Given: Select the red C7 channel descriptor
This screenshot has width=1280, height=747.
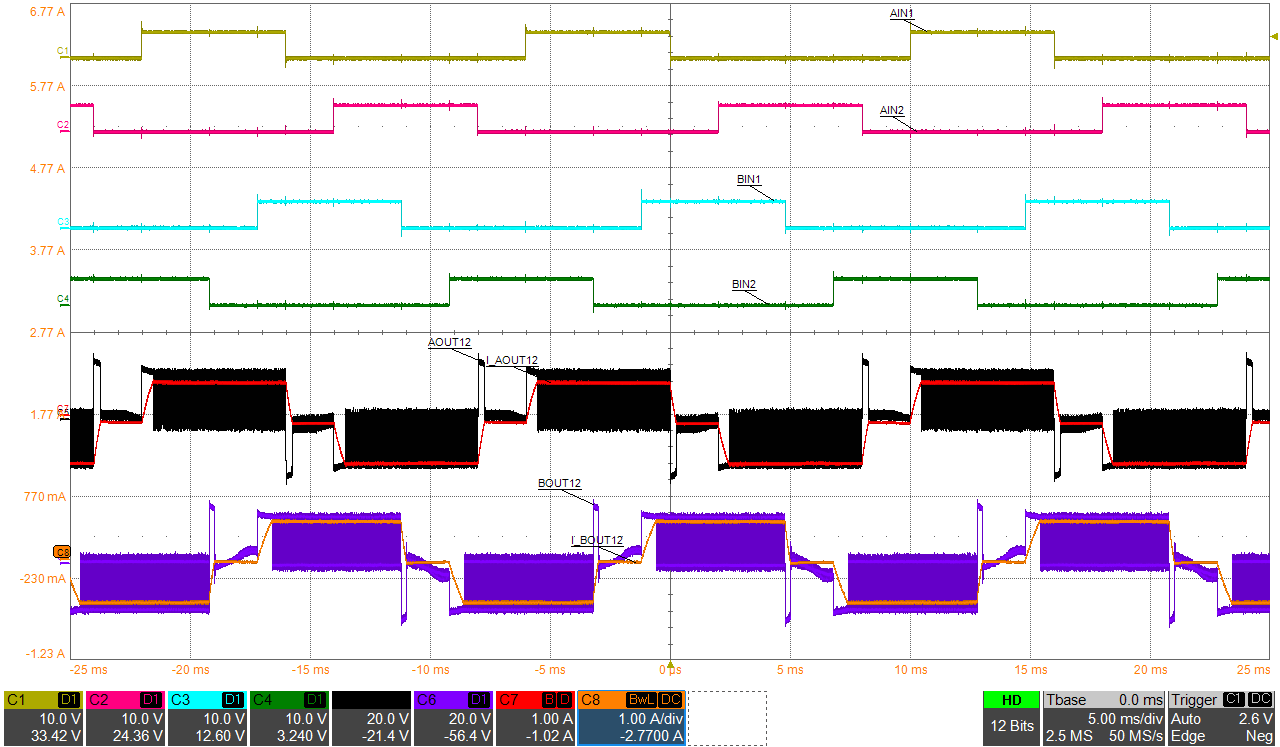Looking at the screenshot, I should coord(535,718).
